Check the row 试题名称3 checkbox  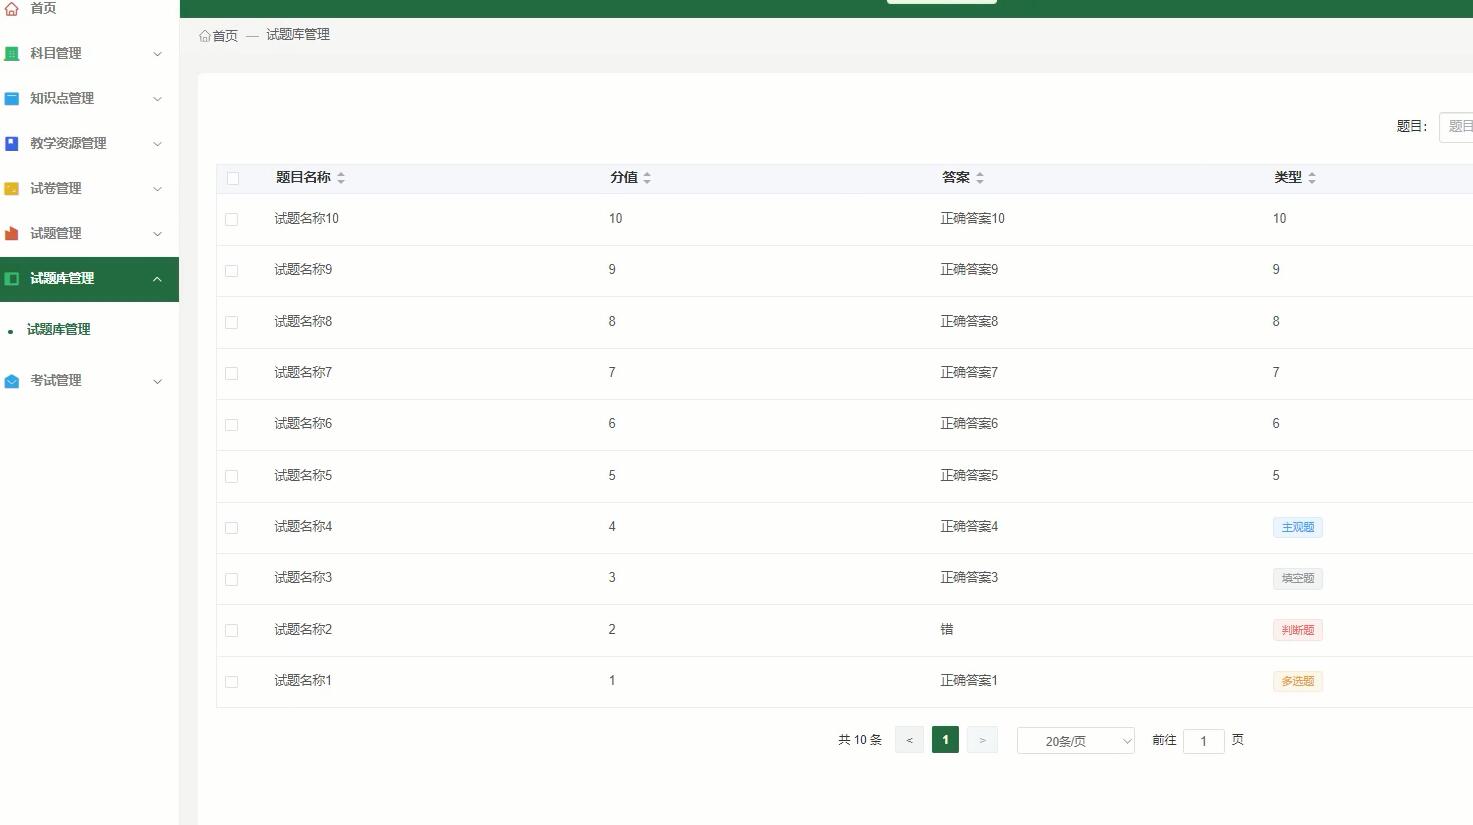tap(232, 579)
